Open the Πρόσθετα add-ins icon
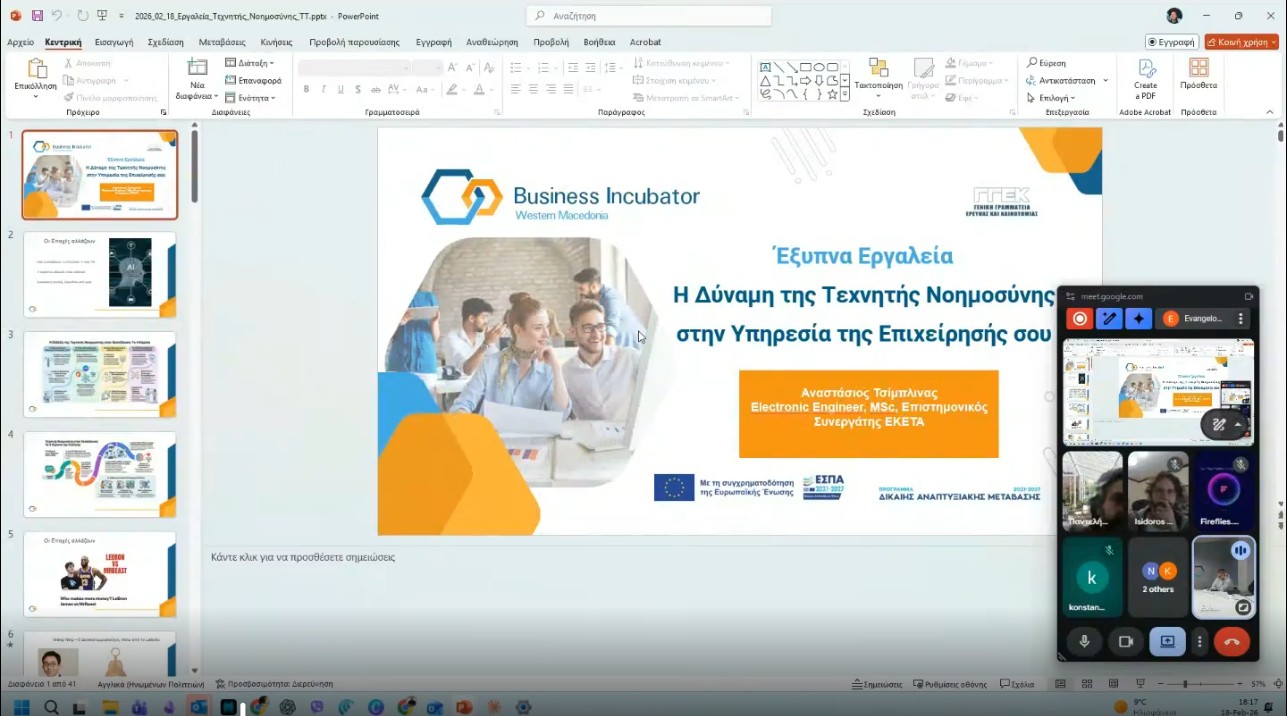 tap(1198, 69)
